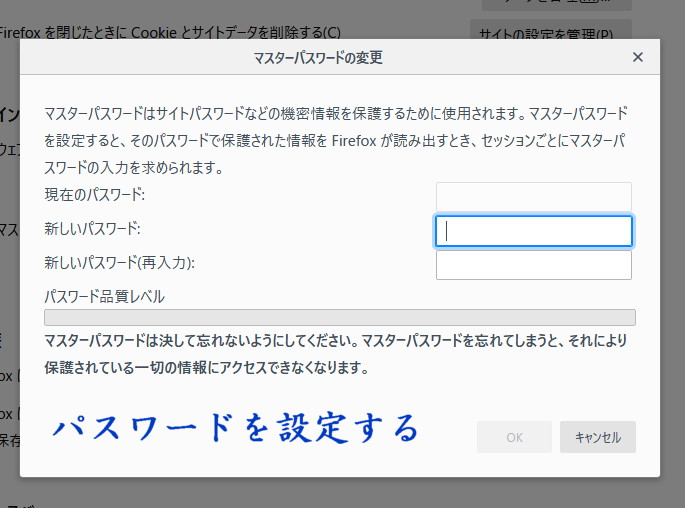
Task: Click the パスワード品質レベル label text
Action: [105, 296]
